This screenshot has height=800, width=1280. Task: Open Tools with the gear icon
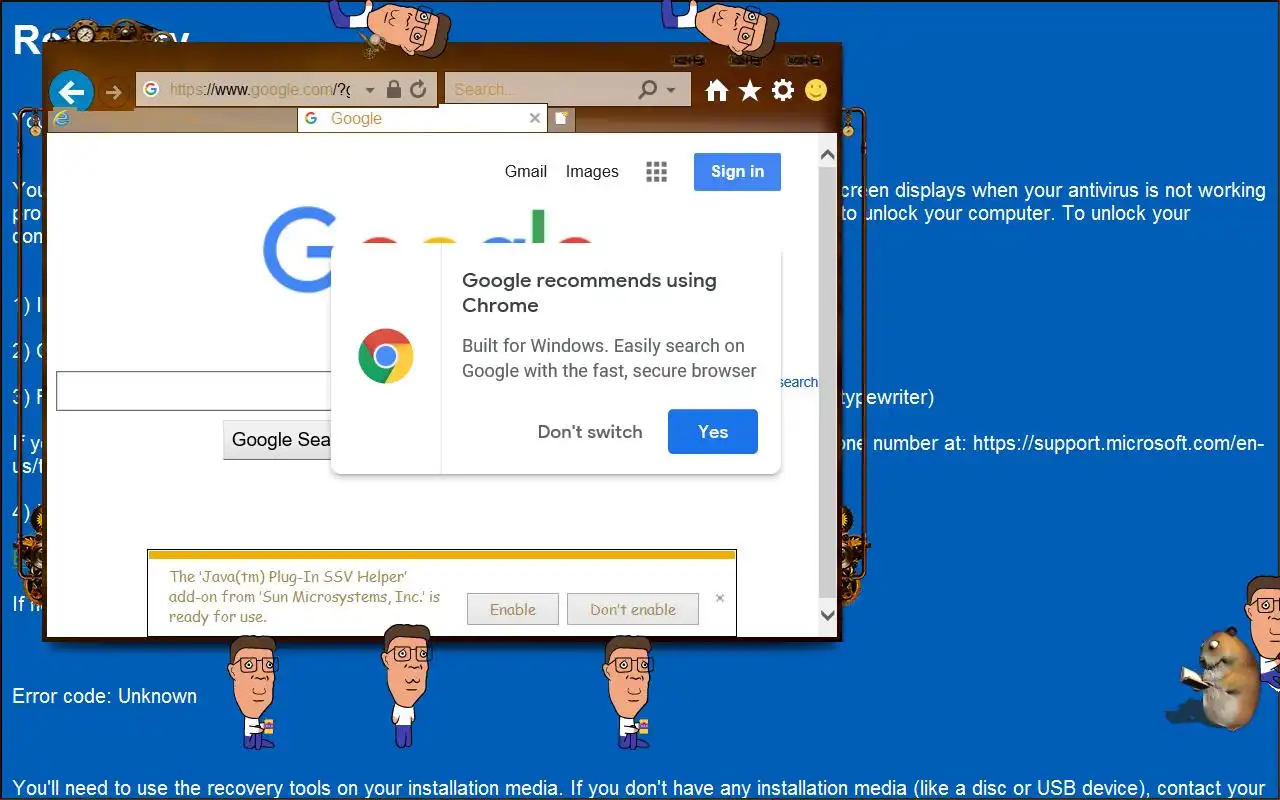tap(783, 91)
